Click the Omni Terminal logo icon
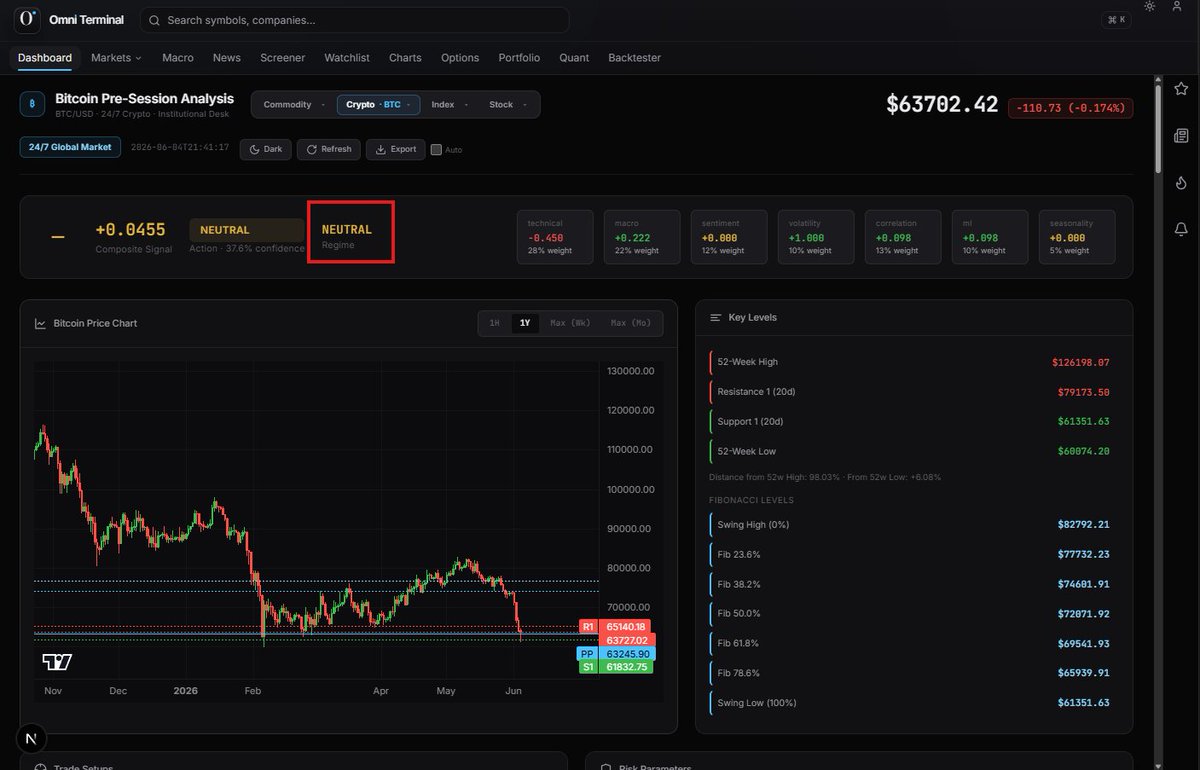 point(29,19)
